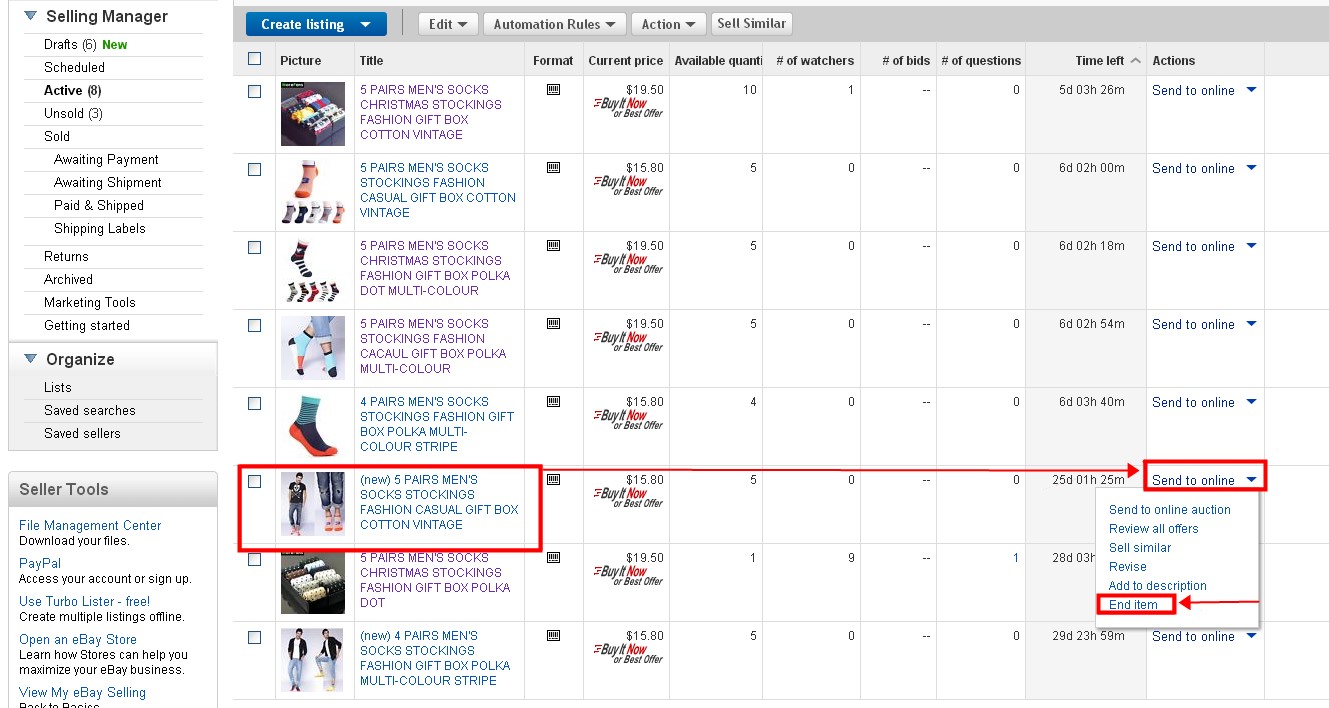Choose End item from the actions menu
The image size is (1329, 708).
coord(1133,605)
